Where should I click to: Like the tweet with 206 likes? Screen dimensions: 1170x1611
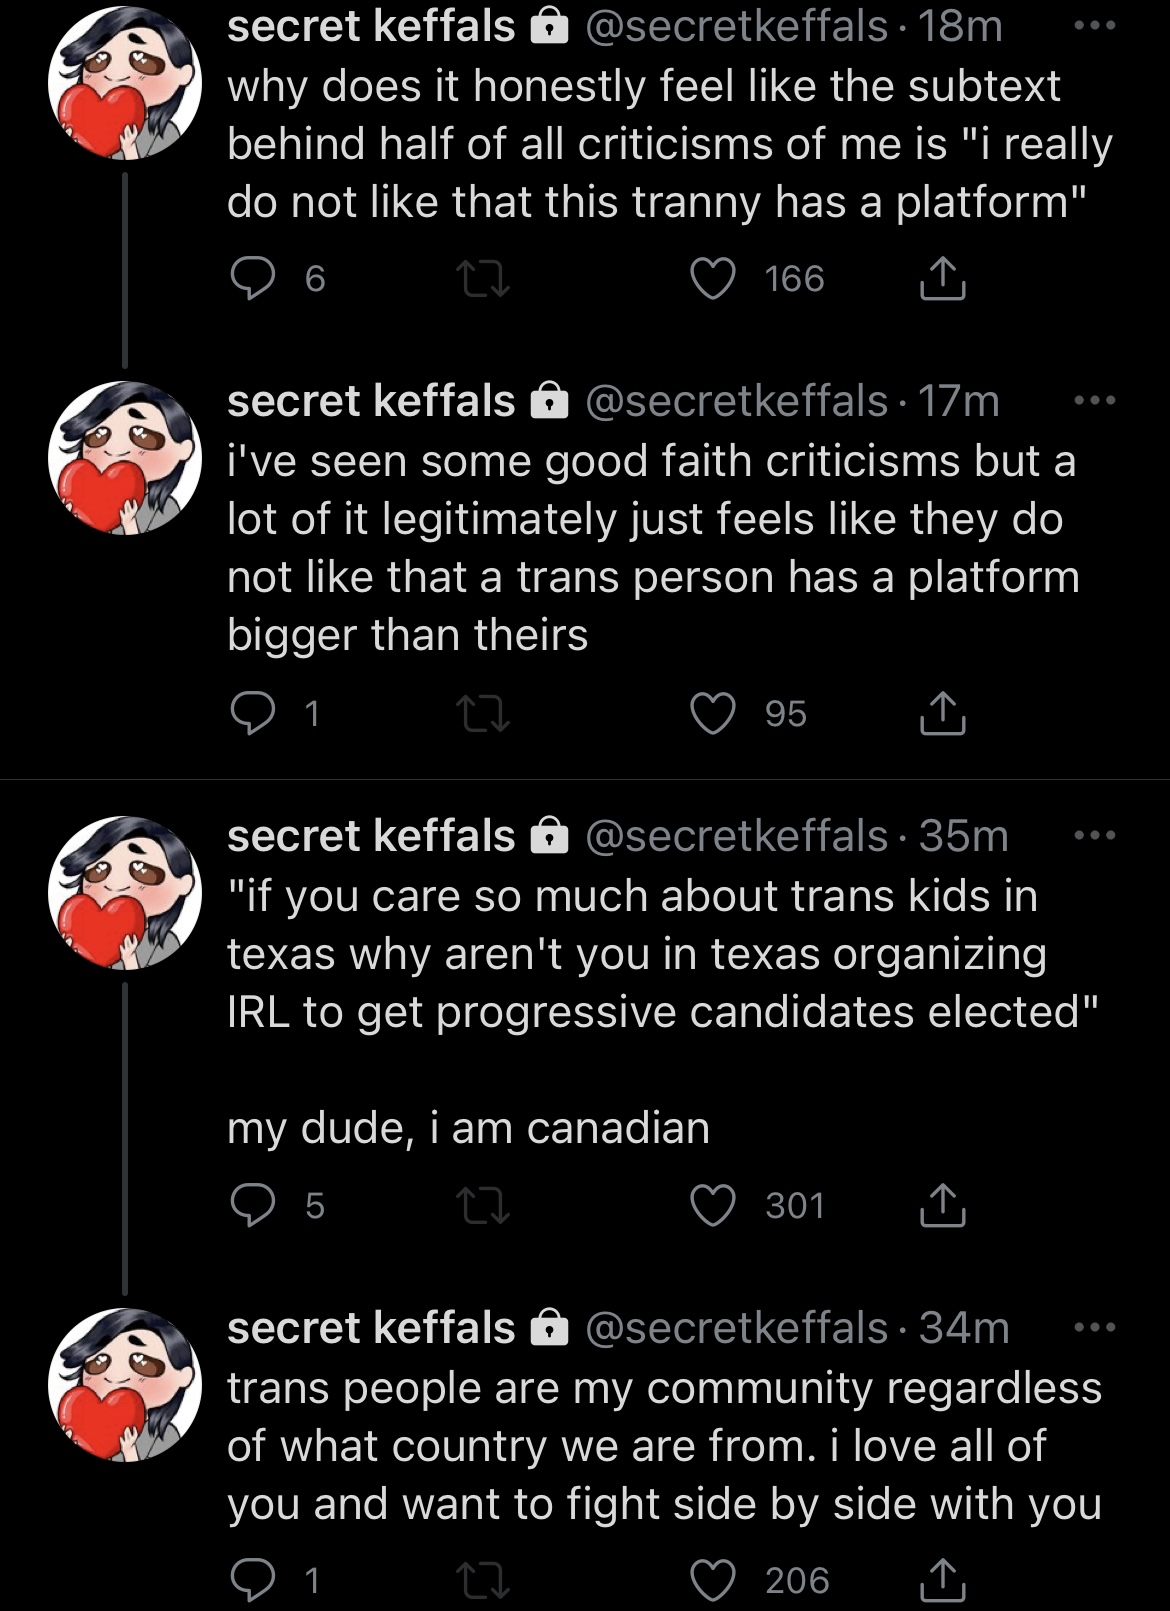coord(714,1580)
